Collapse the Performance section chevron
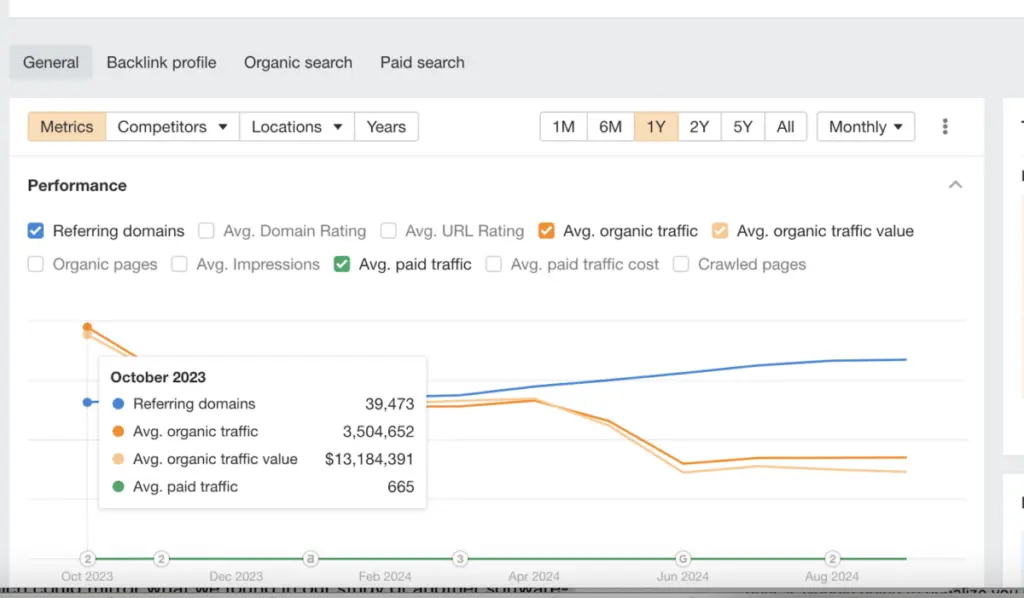The height and width of the screenshot is (598, 1024). tap(955, 185)
